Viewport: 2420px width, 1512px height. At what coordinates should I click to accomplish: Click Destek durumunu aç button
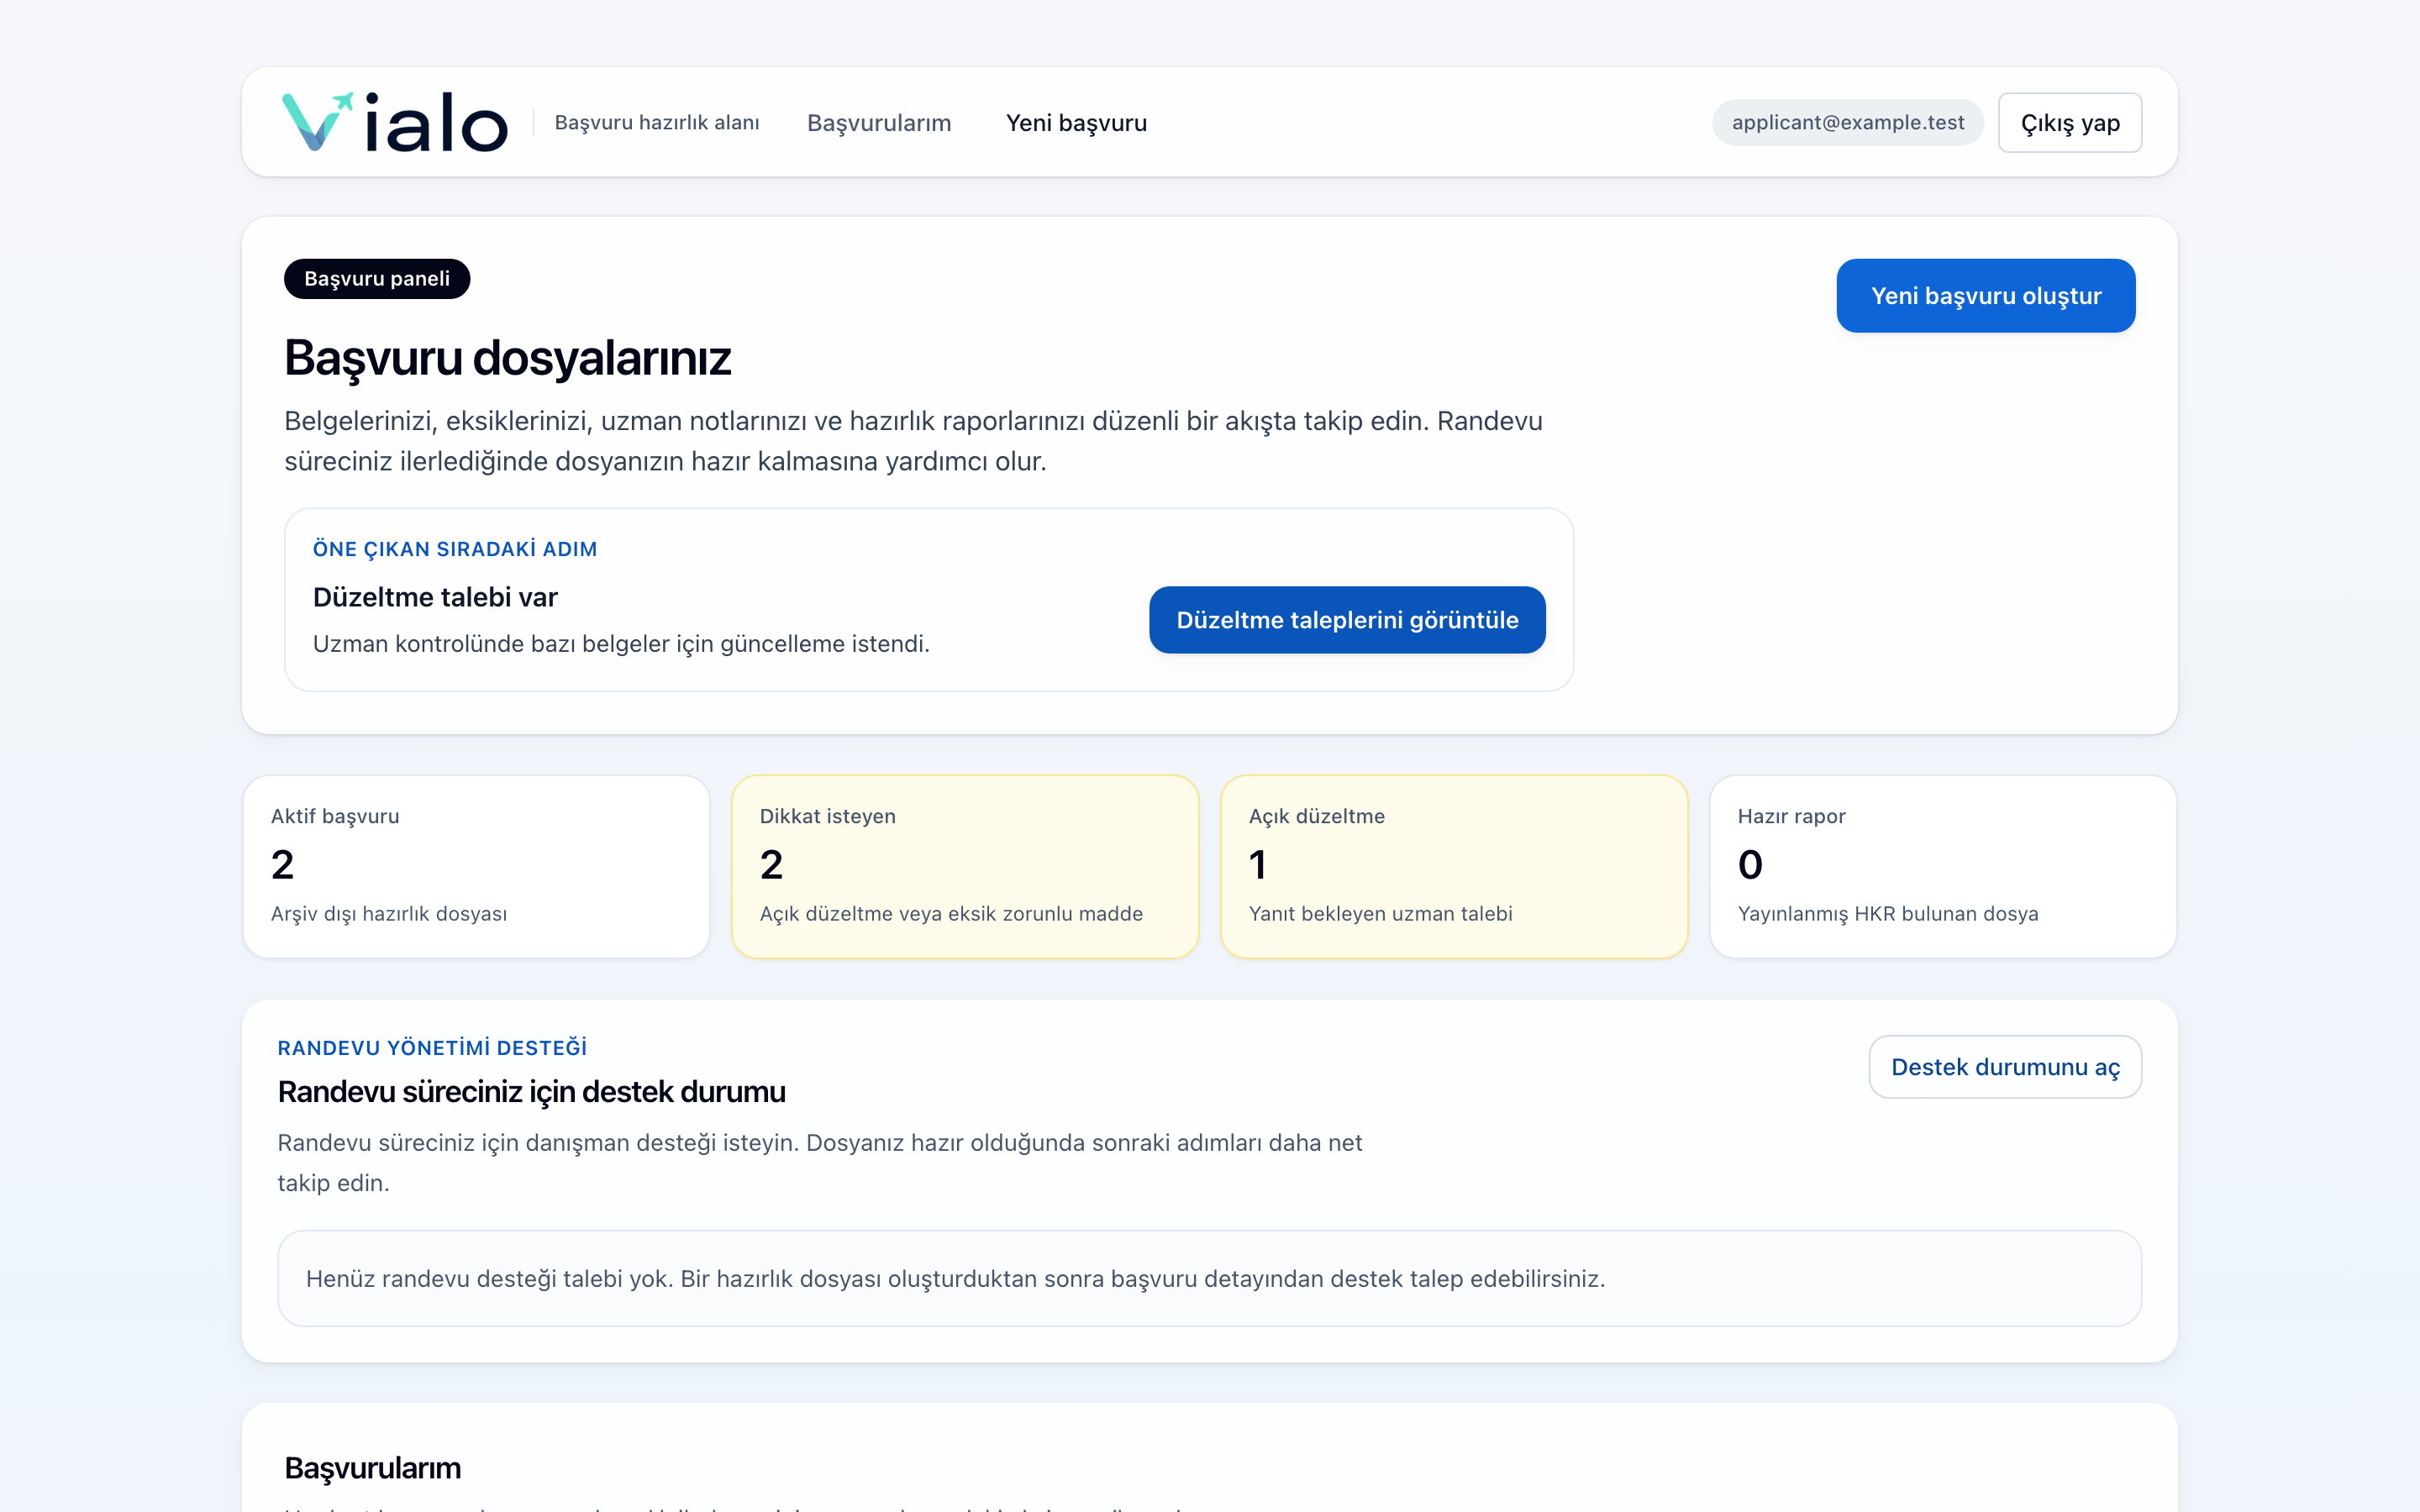(x=2005, y=1067)
